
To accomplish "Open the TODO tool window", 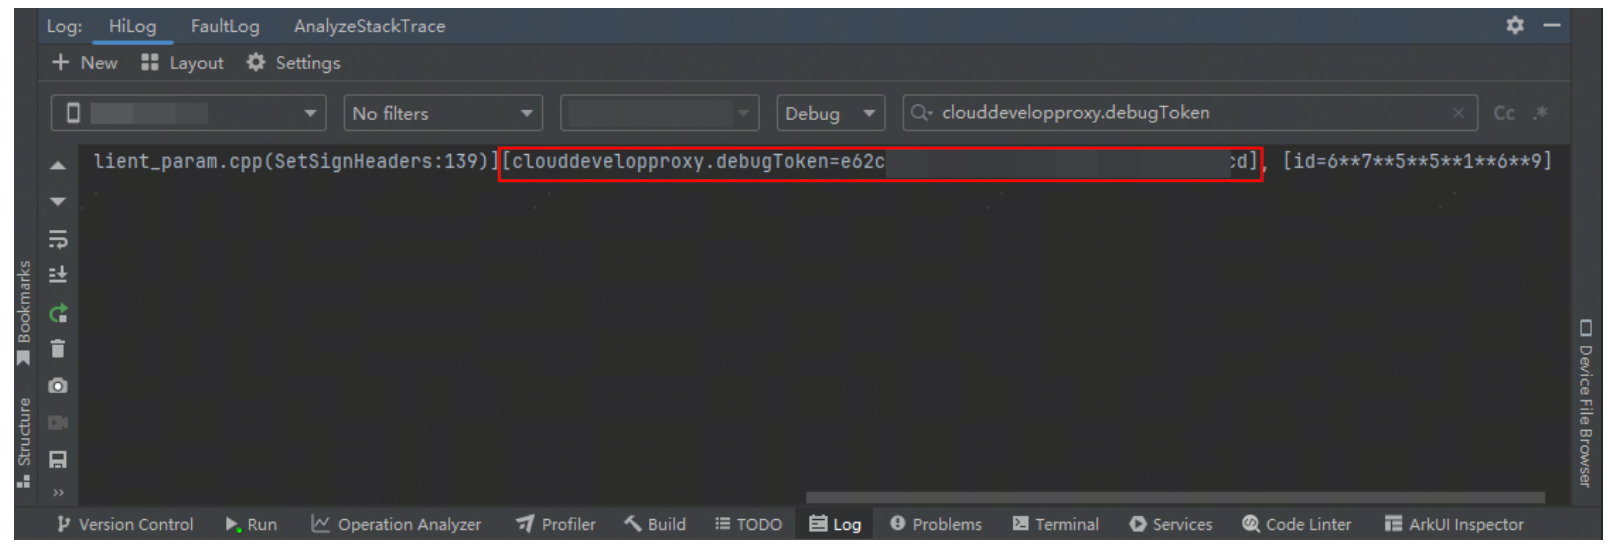I will [x=749, y=524].
